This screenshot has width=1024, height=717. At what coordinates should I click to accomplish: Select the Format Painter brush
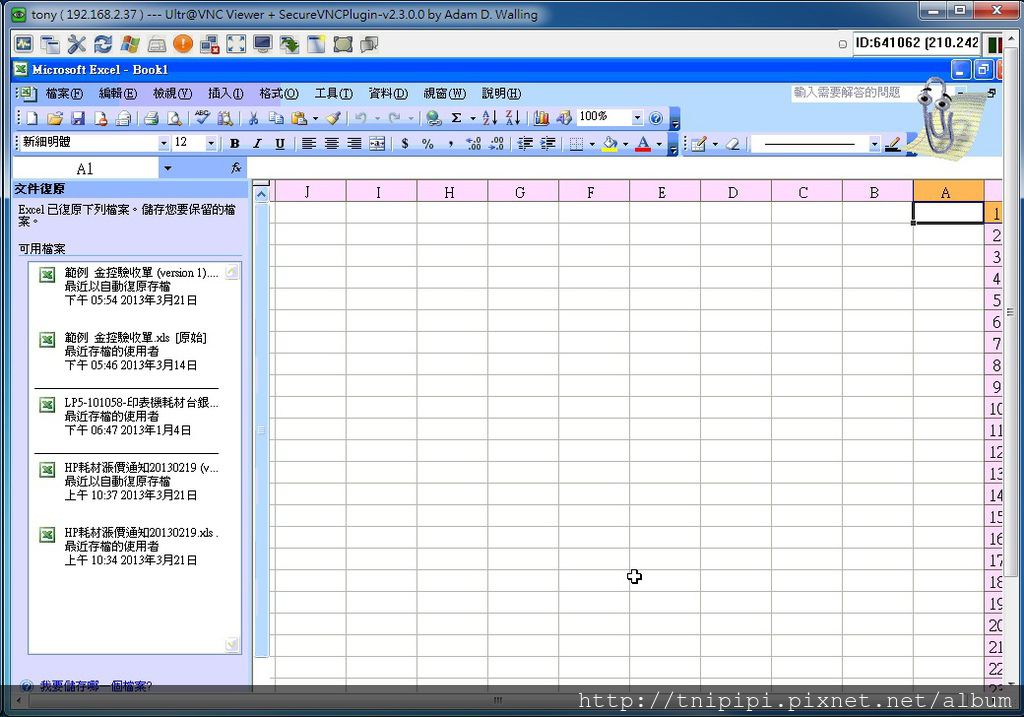point(333,118)
